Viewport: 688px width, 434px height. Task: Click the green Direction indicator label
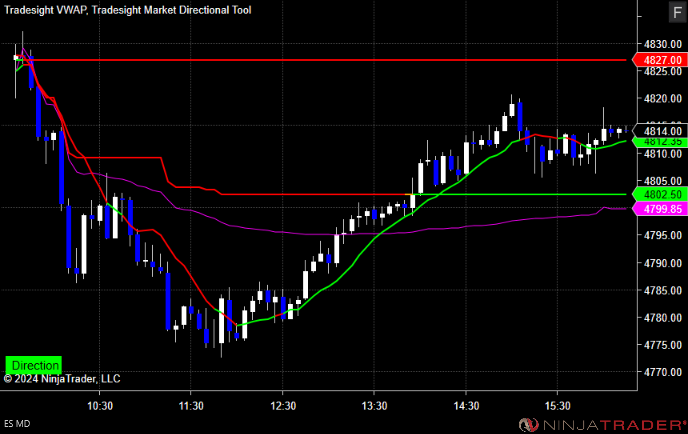click(x=34, y=365)
